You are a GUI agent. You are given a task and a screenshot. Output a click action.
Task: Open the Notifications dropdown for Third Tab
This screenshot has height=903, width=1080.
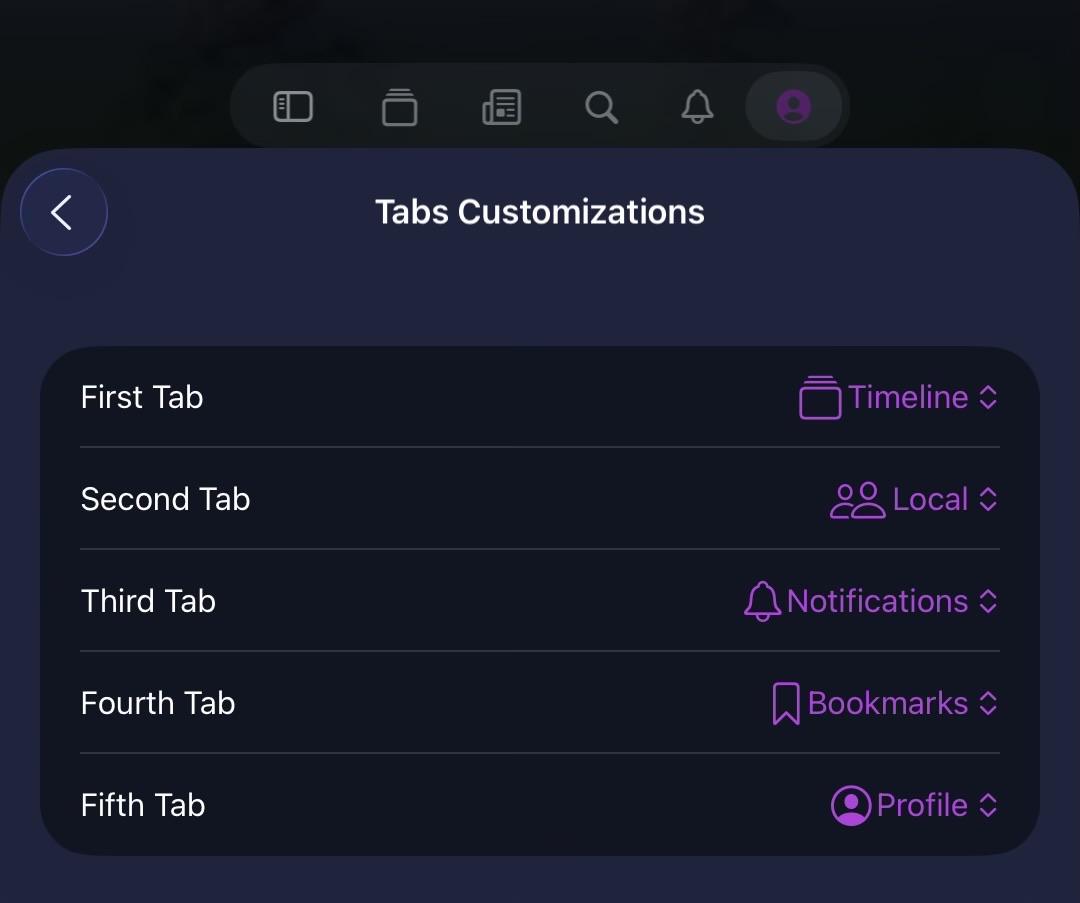coord(871,601)
